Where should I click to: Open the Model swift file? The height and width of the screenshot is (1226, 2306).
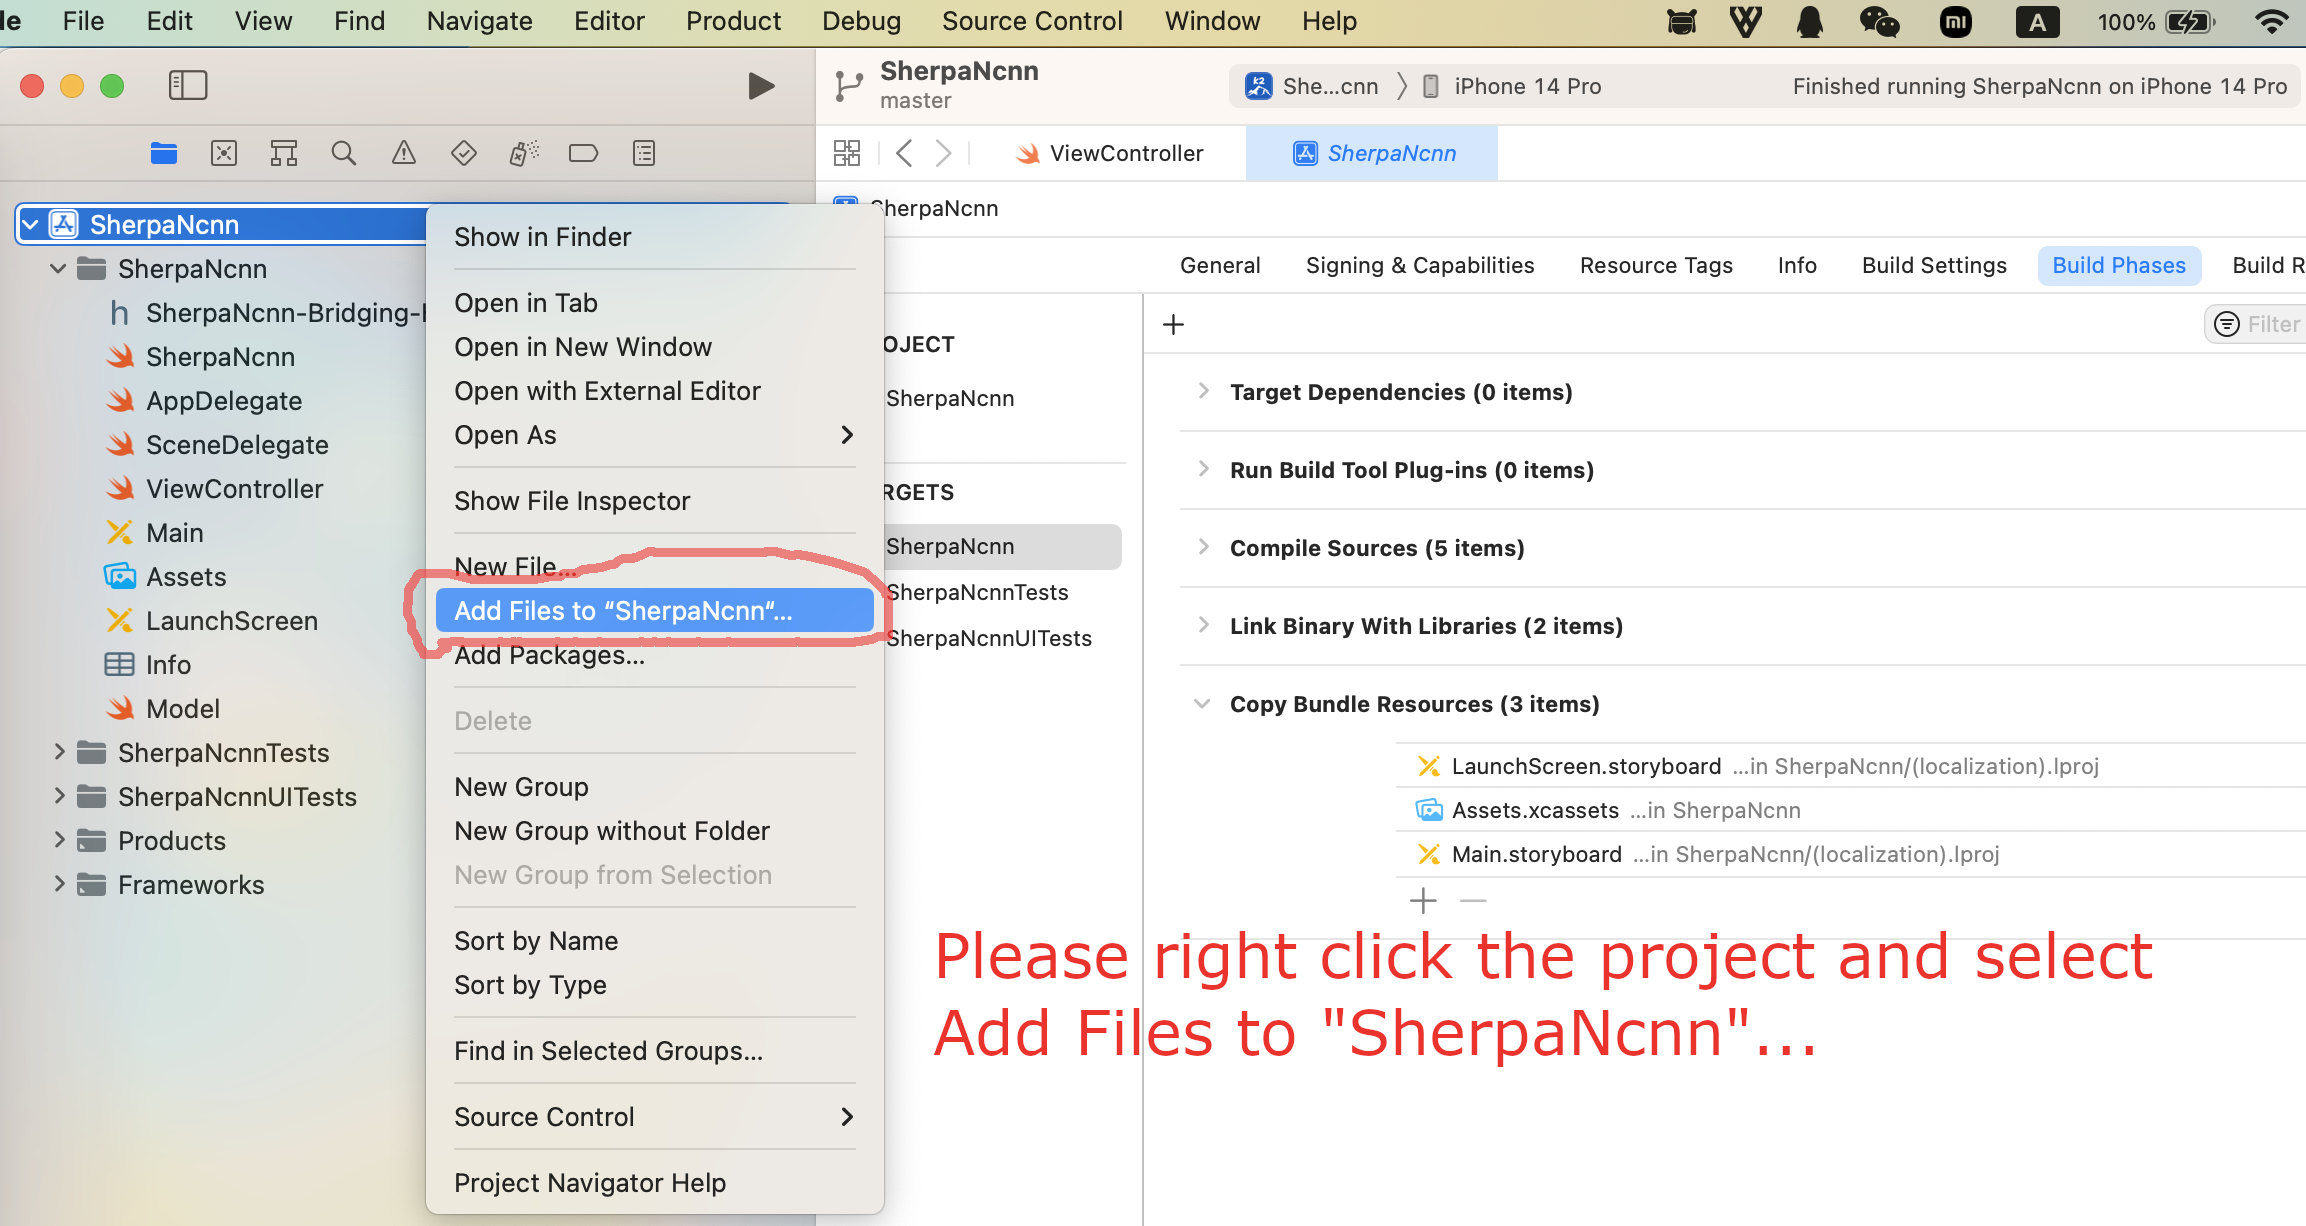coord(163,709)
